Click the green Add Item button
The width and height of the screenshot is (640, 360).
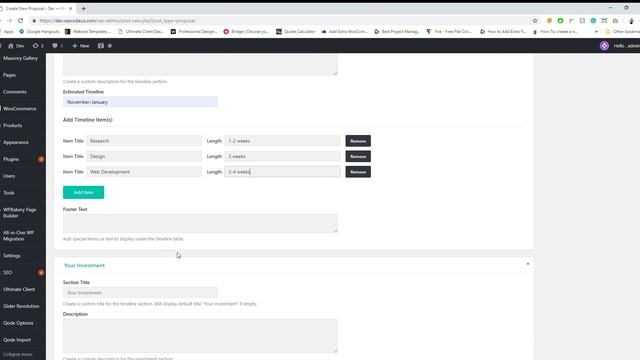pos(83,192)
